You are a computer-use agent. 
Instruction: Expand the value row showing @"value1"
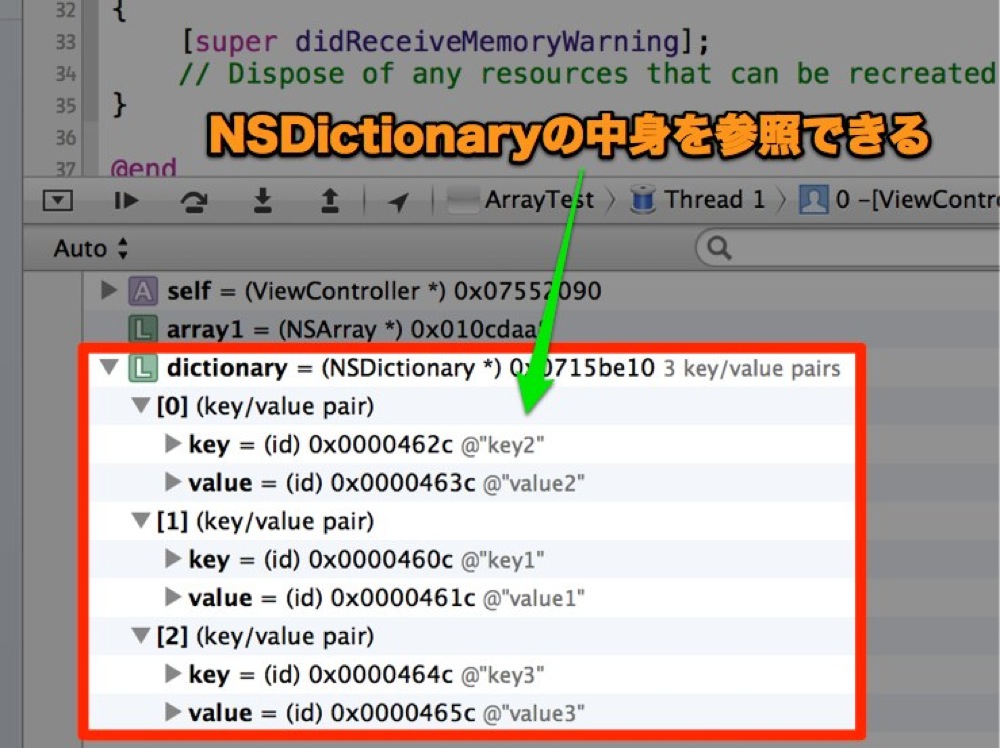pyautogui.click(x=173, y=596)
